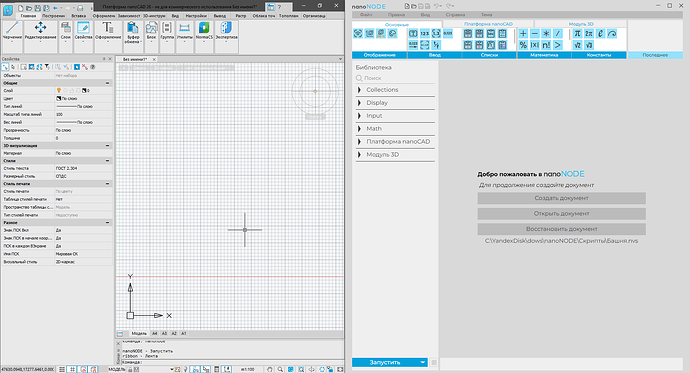
Task: Toggle the МОДЕЛЬ space button in status bar
Action: click(x=117, y=369)
